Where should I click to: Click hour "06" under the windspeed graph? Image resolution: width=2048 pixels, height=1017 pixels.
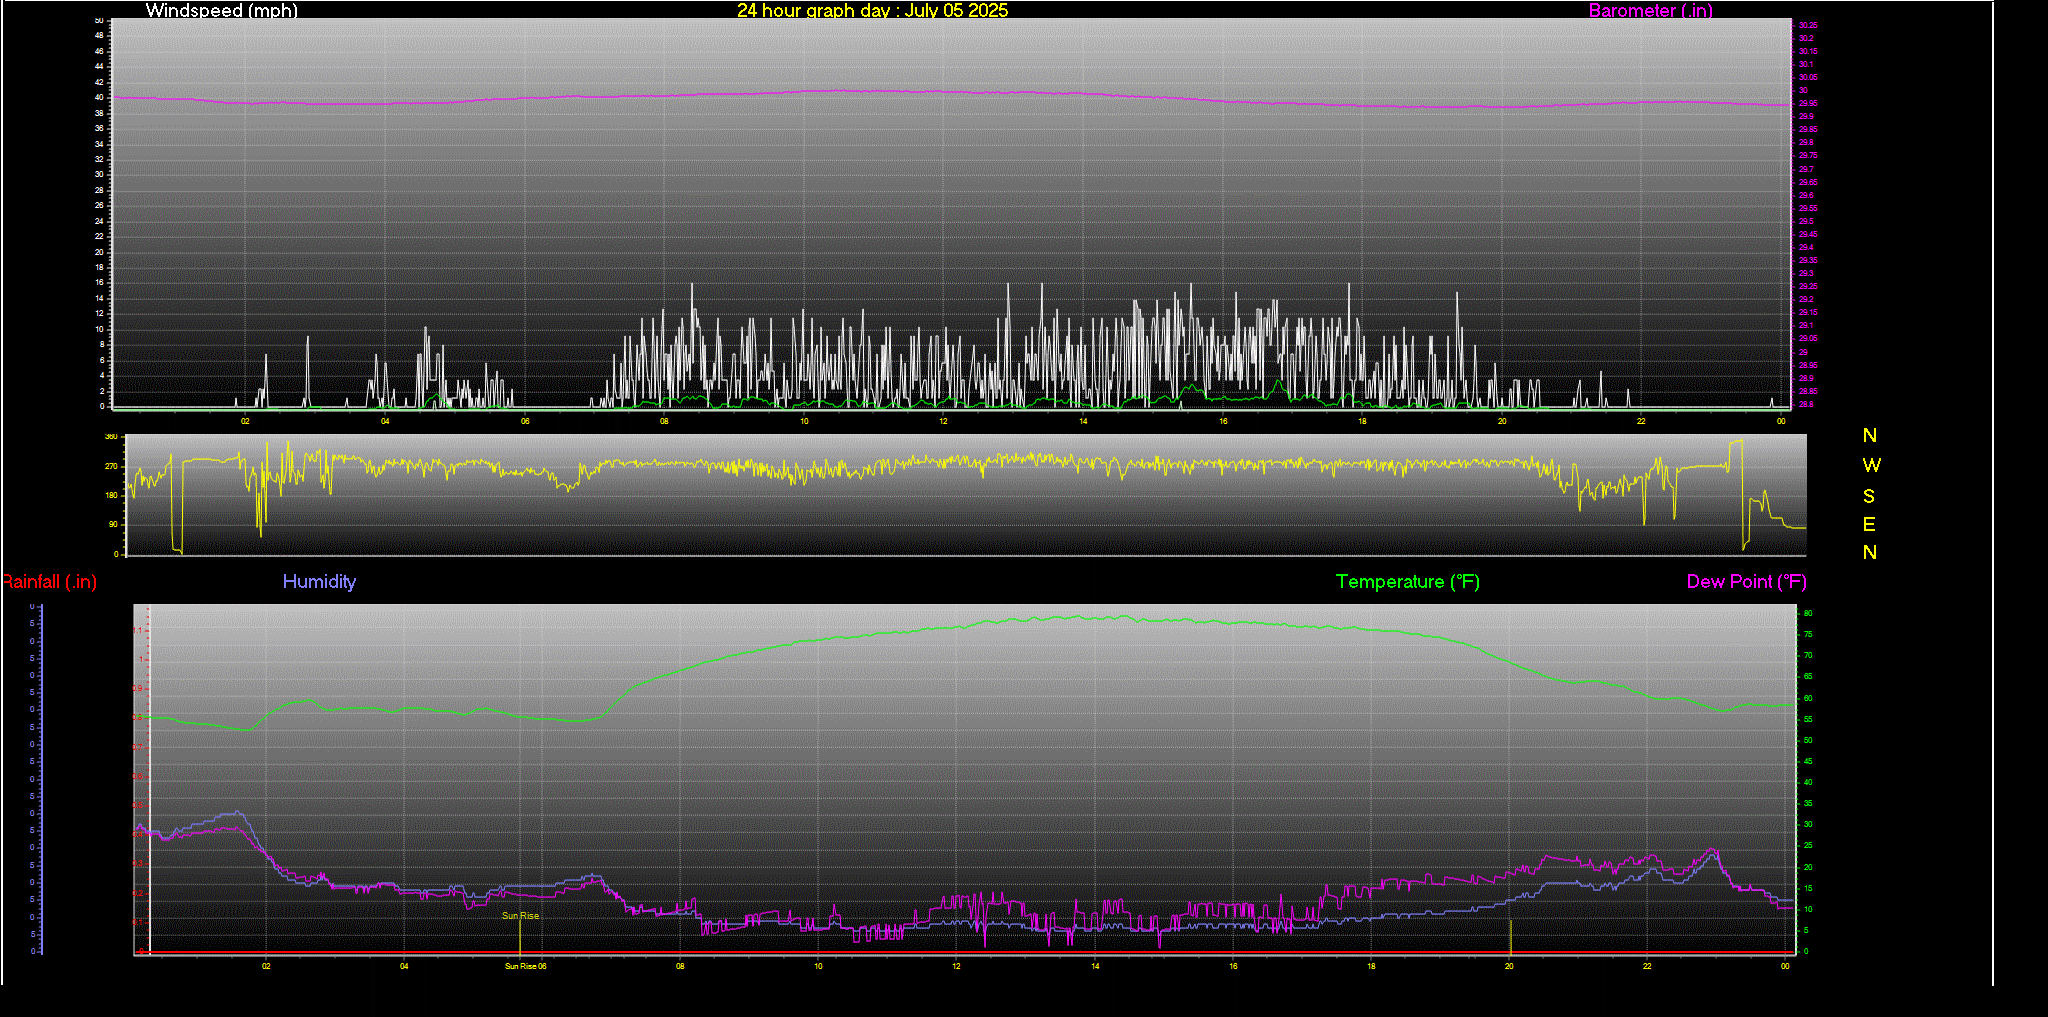coord(525,421)
